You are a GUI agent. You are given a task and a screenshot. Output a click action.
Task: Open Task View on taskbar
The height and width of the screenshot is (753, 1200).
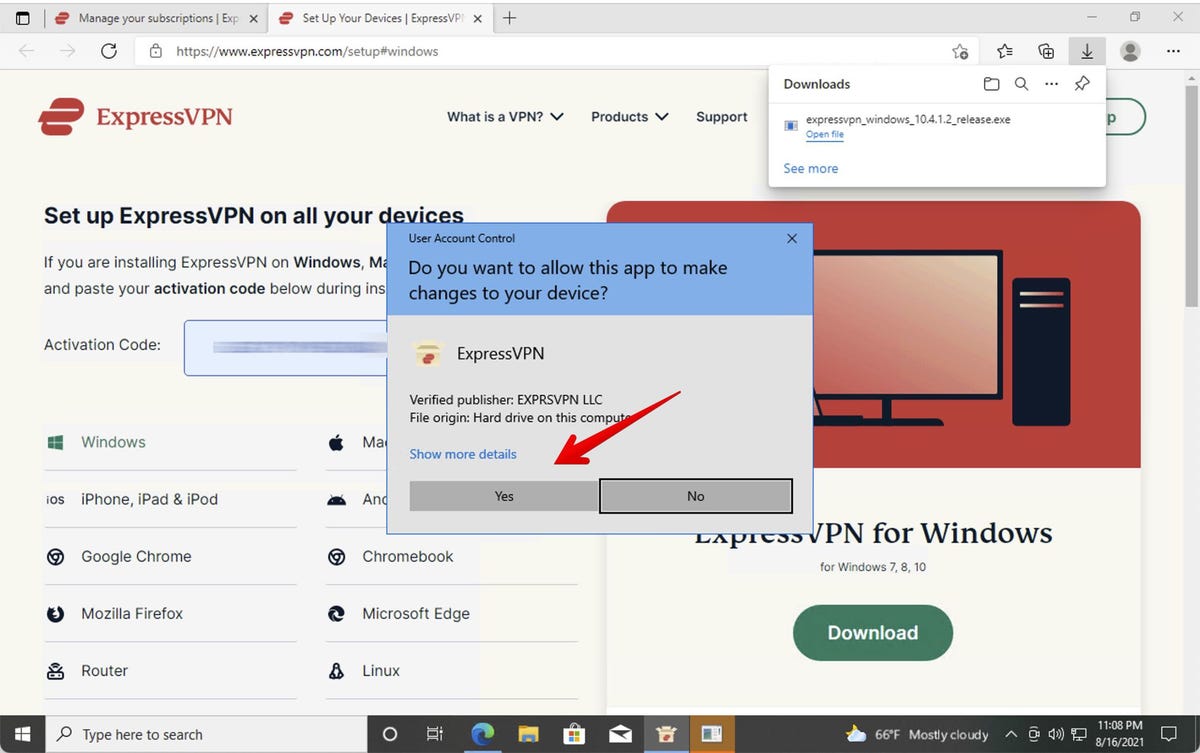pyautogui.click(x=435, y=734)
